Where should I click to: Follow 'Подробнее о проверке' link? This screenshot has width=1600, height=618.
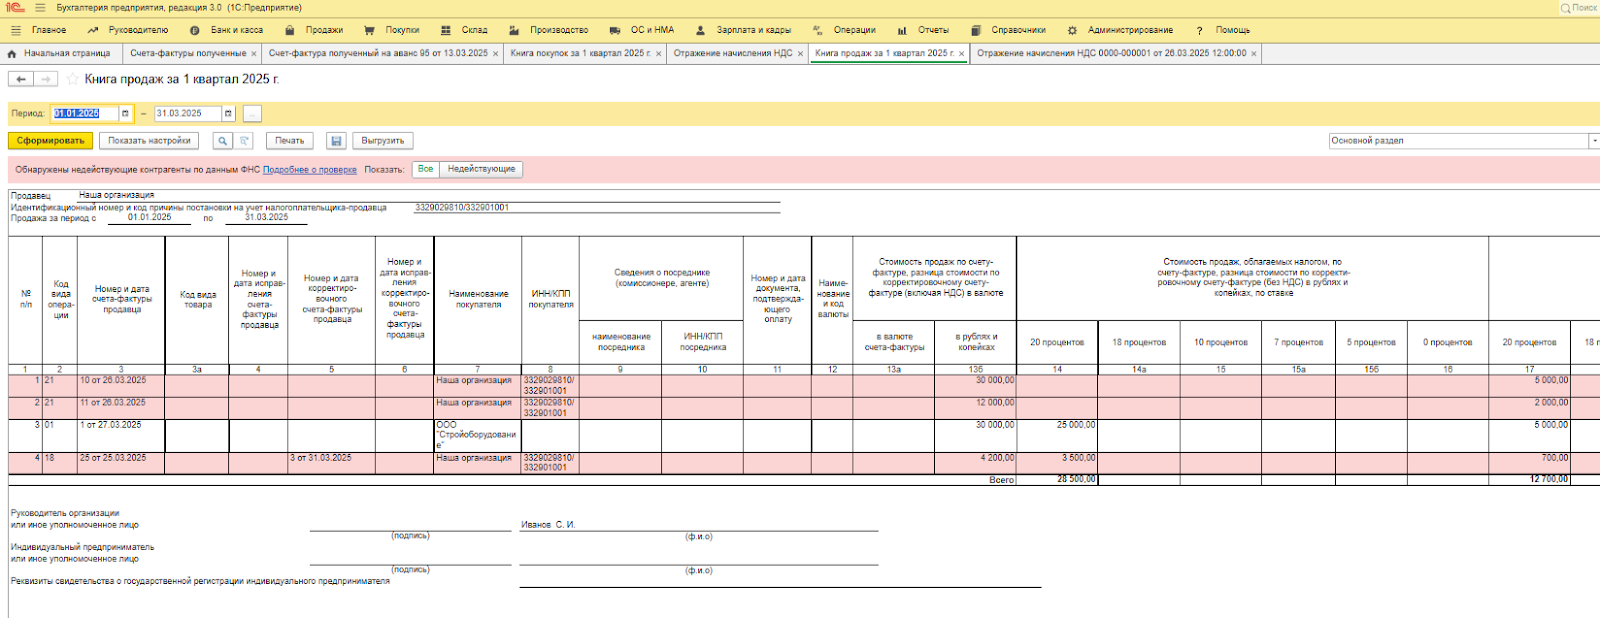(309, 170)
